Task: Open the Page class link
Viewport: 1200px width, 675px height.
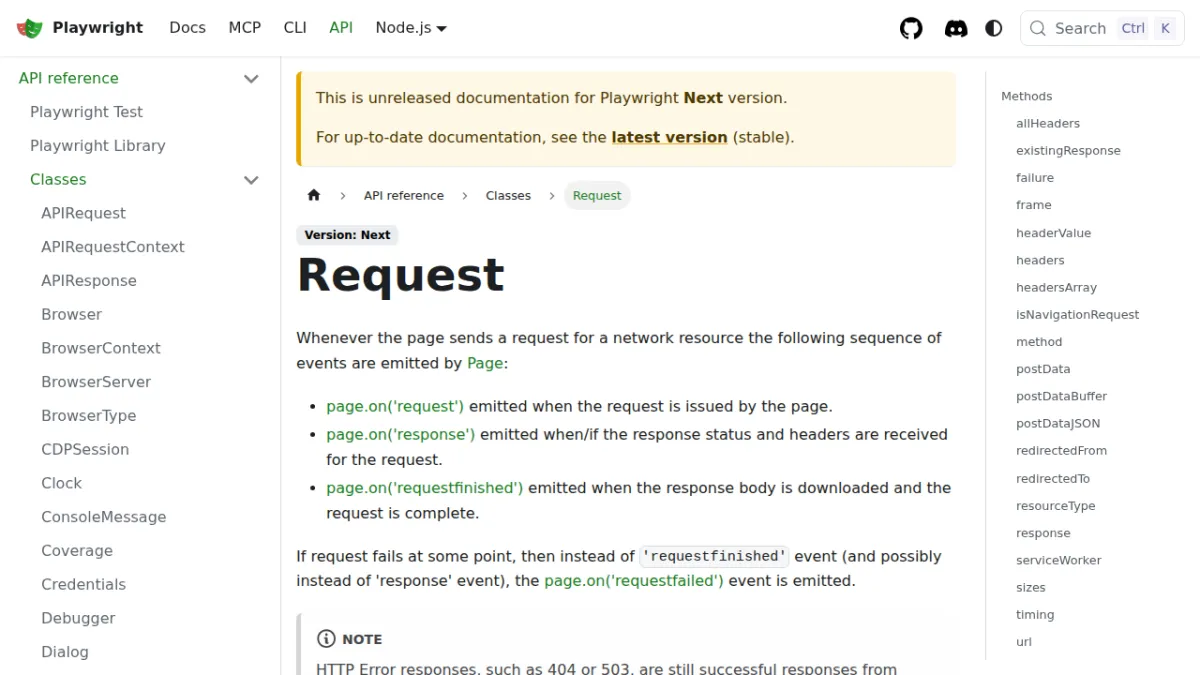Action: click(x=485, y=363)
